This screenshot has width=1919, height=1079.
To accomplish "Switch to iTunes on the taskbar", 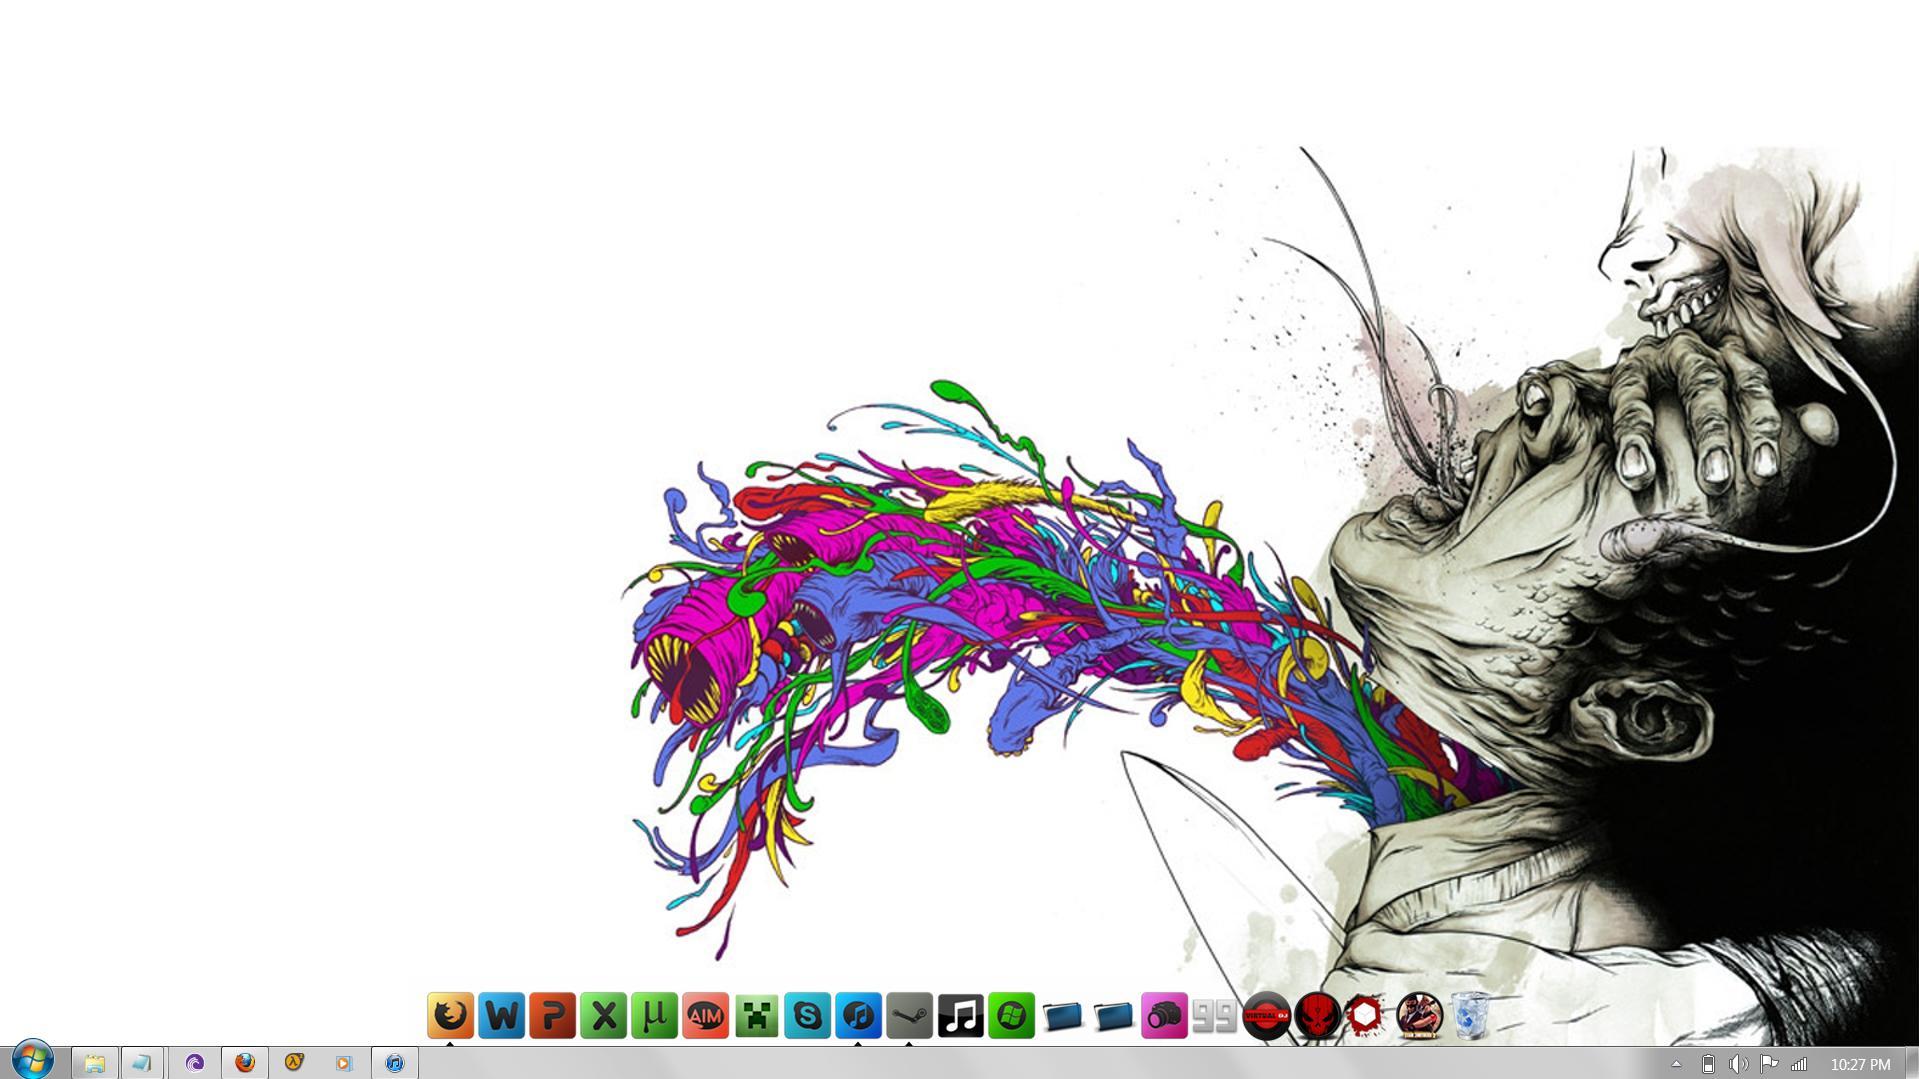I will [395, 1063].
